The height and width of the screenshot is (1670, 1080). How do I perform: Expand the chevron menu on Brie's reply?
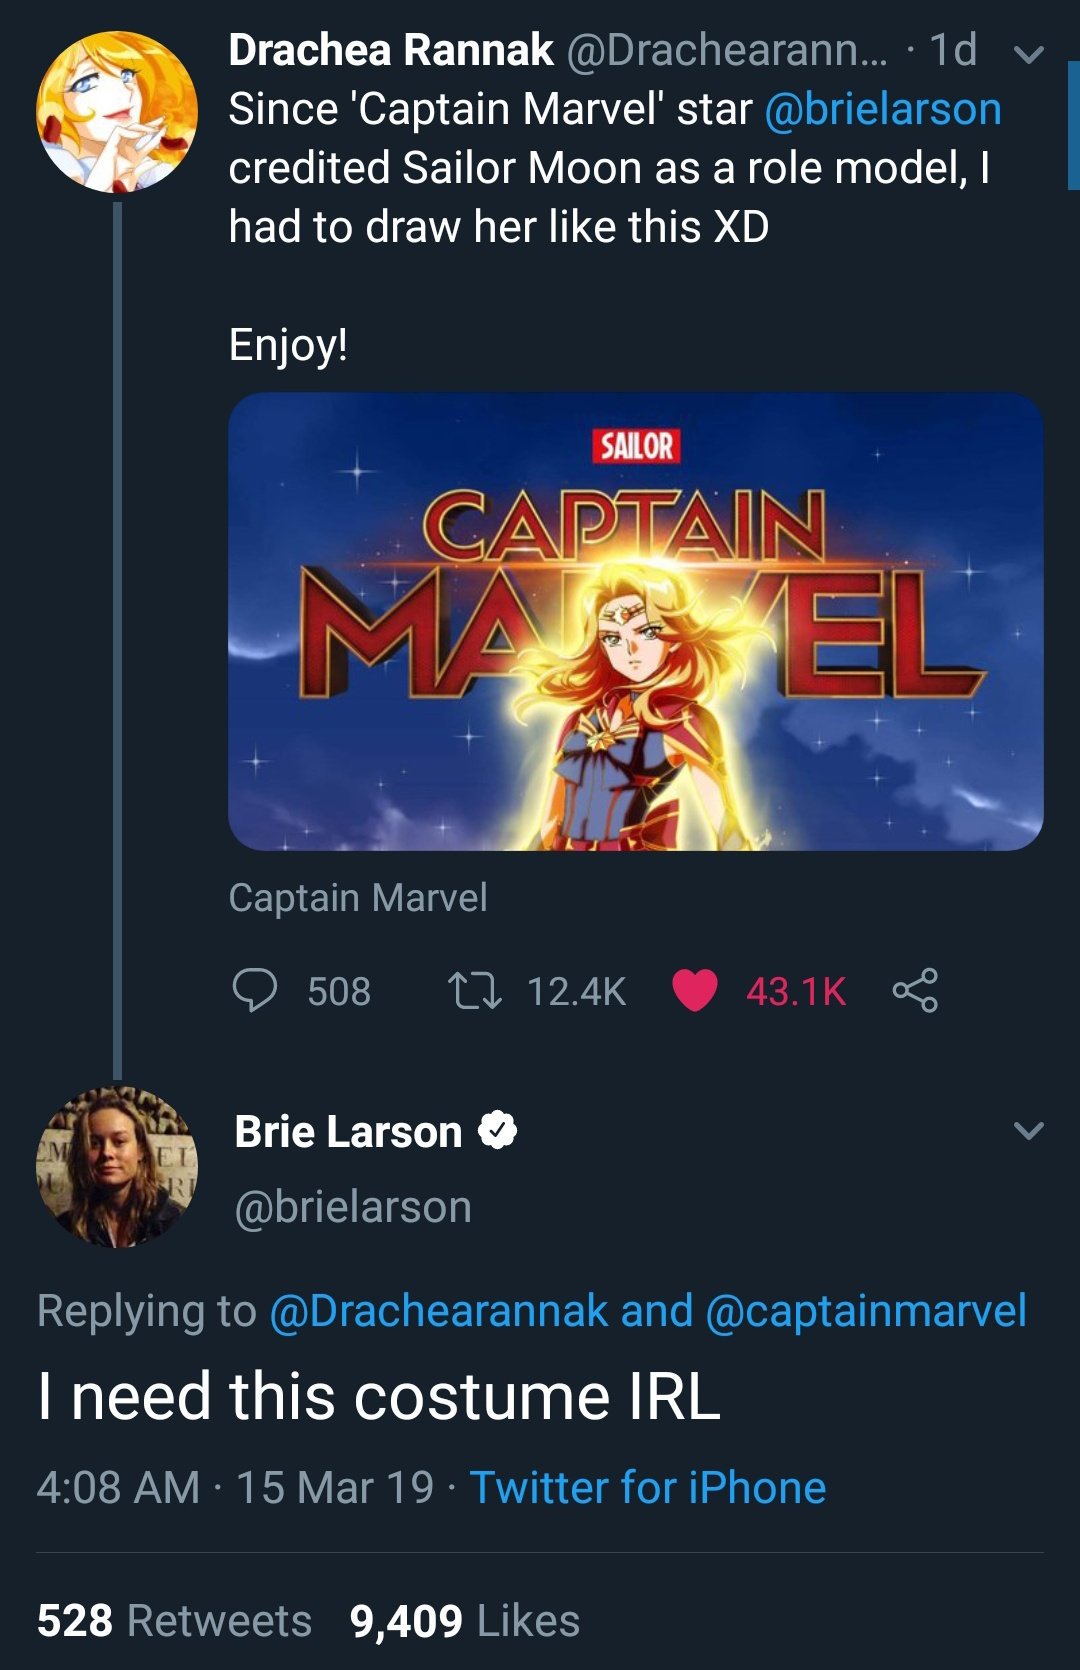1029,1131
